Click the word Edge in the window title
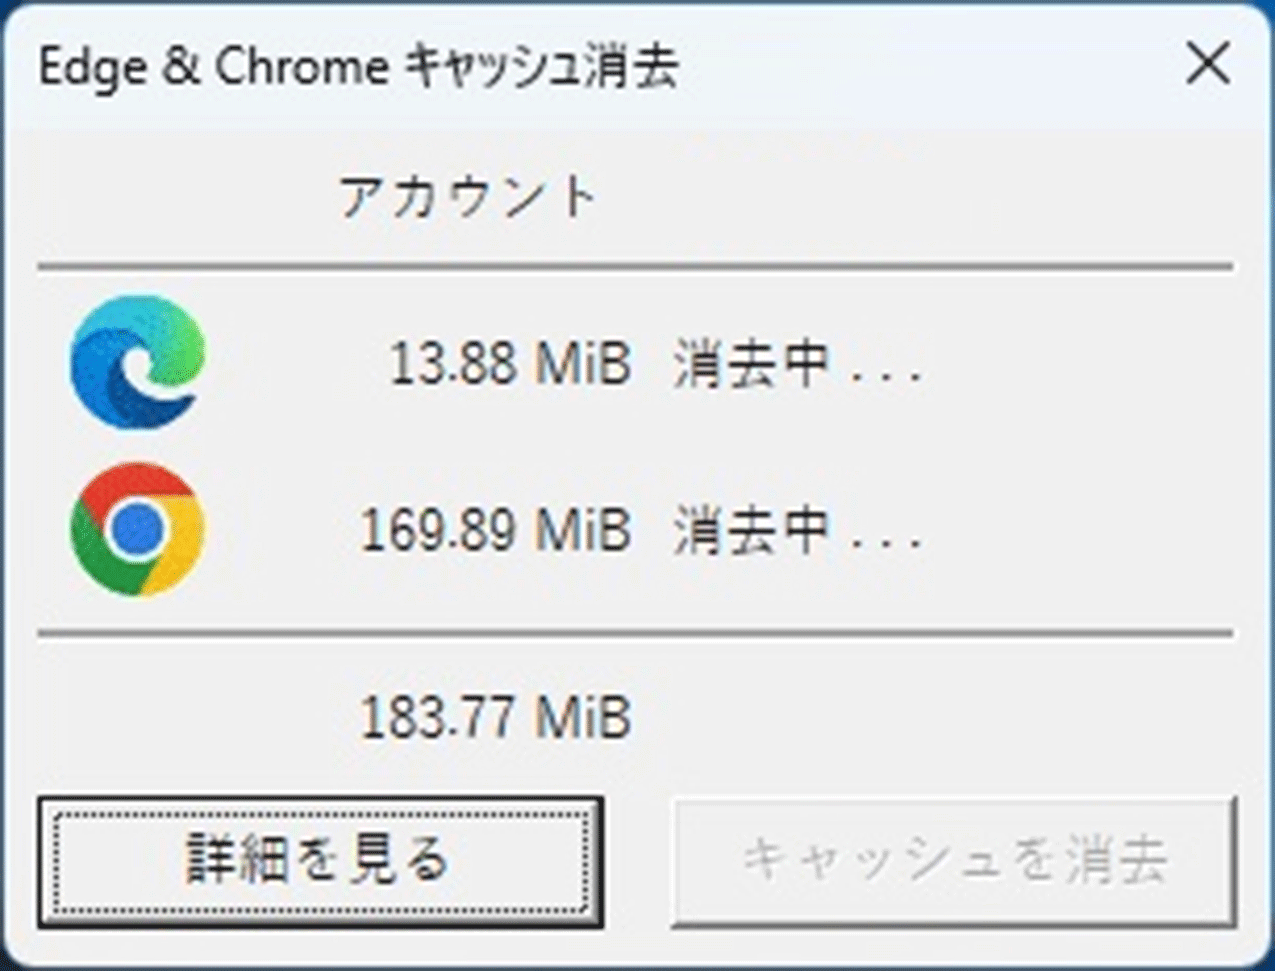The height and width of the screenshot is (971, 1275). (x=90, y=68)
